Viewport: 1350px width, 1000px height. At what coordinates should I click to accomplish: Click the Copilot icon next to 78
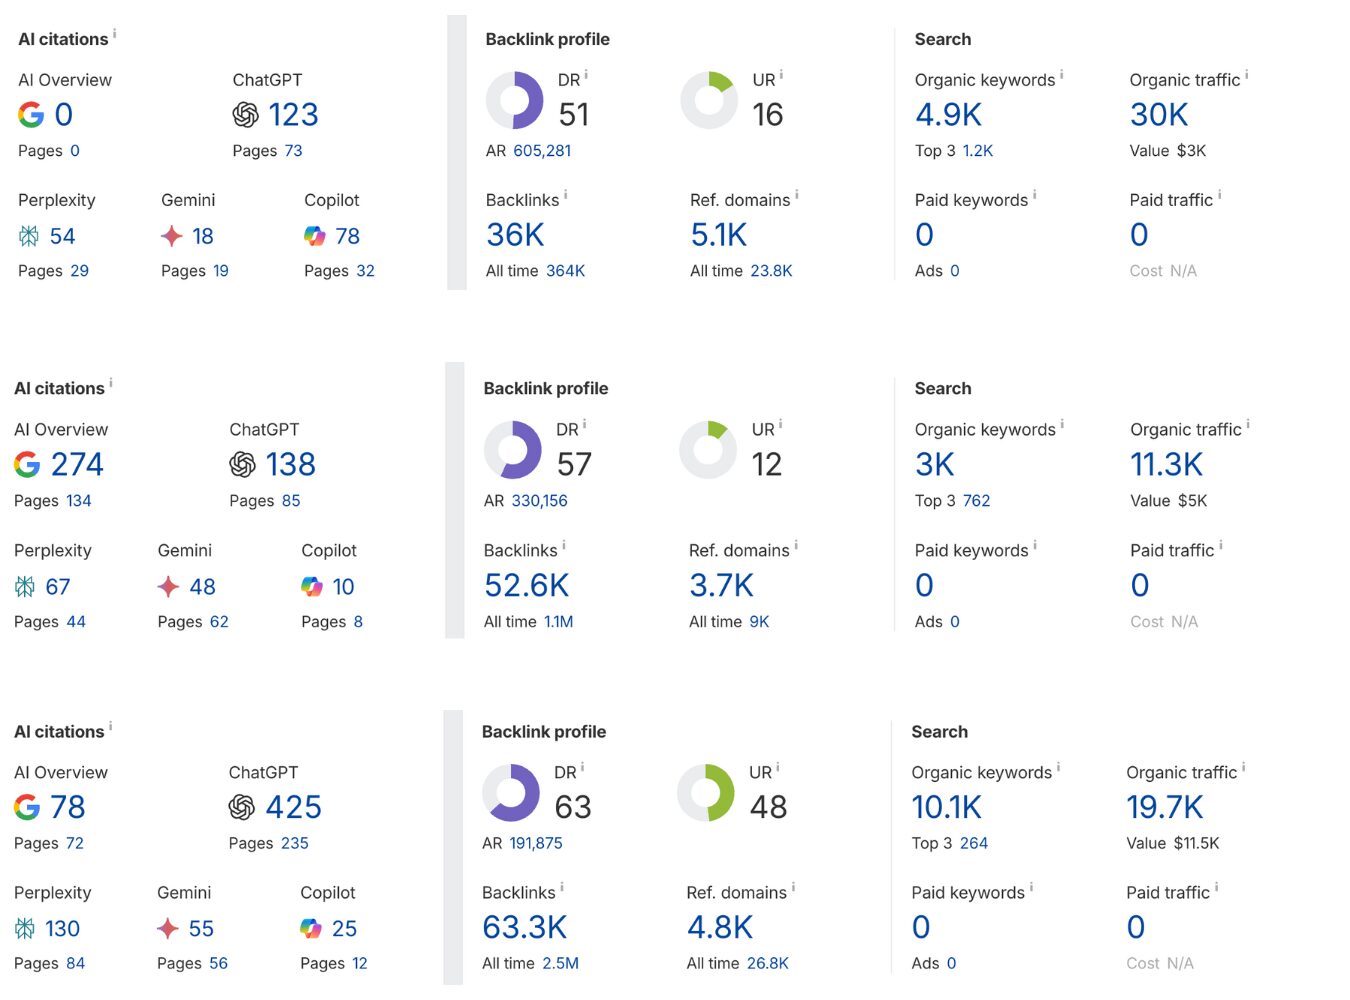[315, 236]
